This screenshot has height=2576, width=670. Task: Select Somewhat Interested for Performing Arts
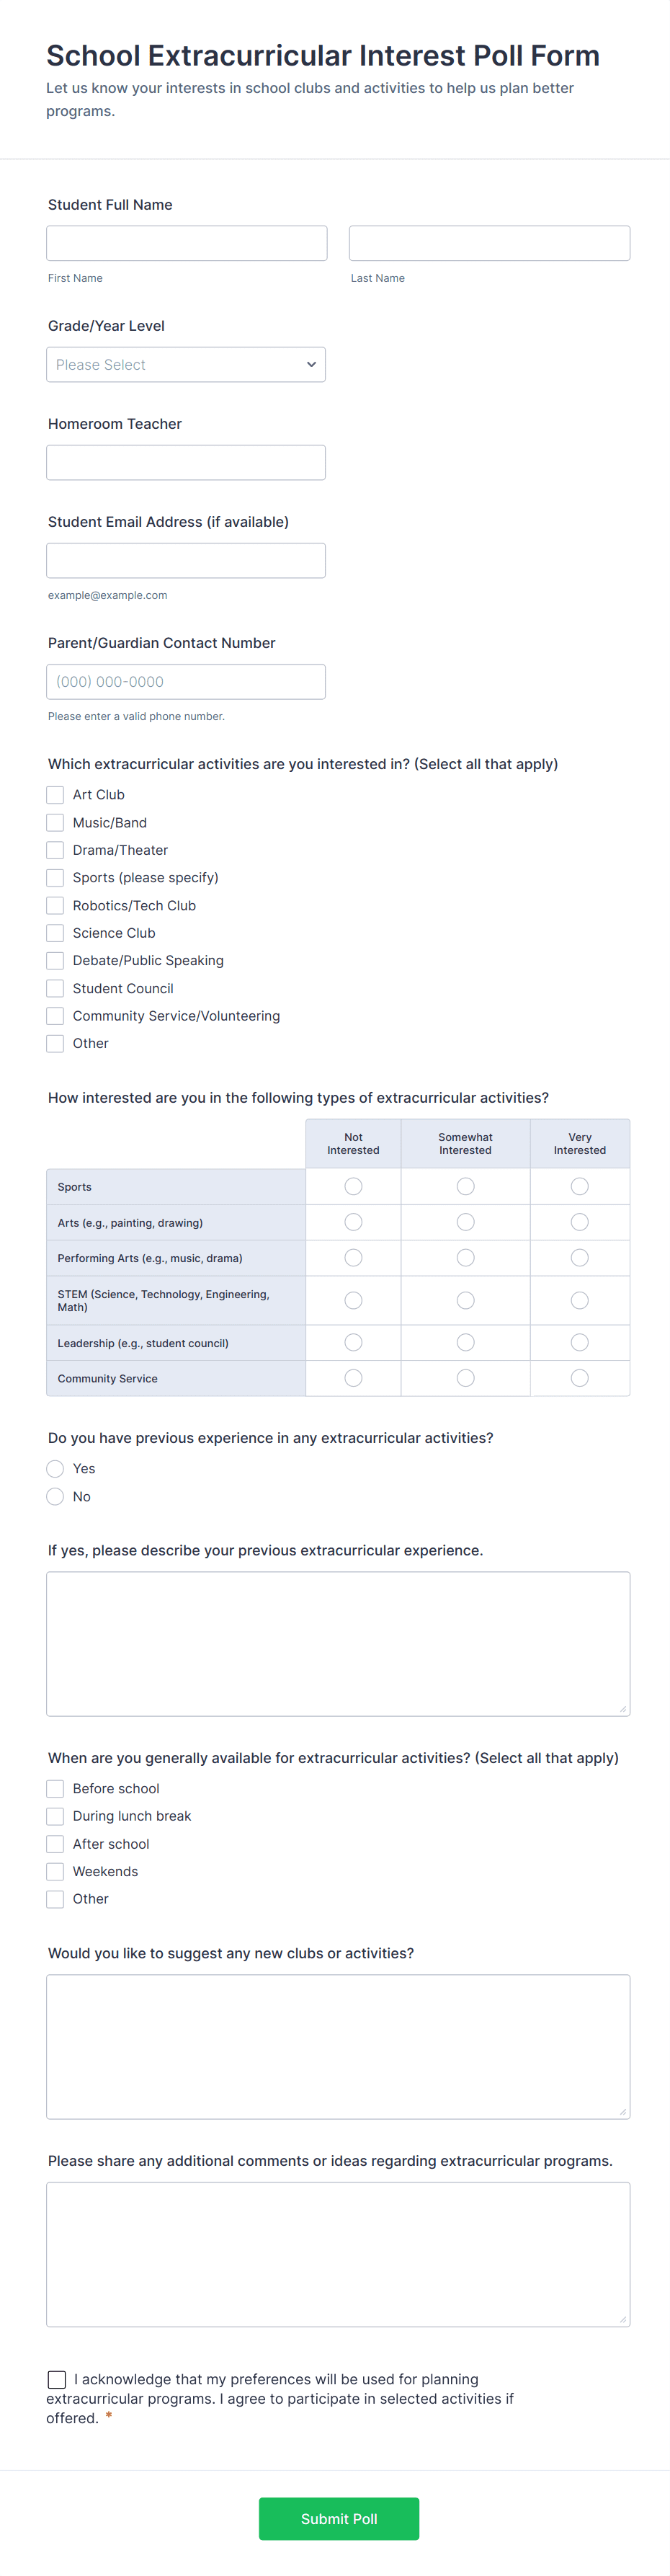tap(465, 1257)
